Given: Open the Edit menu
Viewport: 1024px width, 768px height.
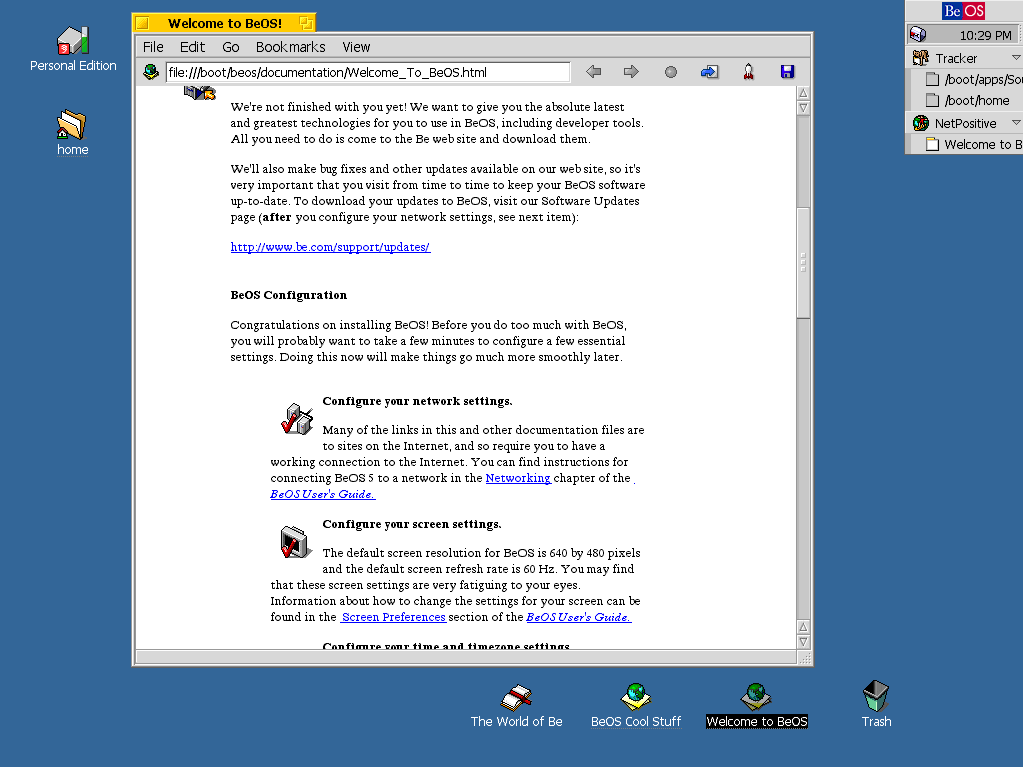Looking at the screenshot, I should tap(192, 47).
